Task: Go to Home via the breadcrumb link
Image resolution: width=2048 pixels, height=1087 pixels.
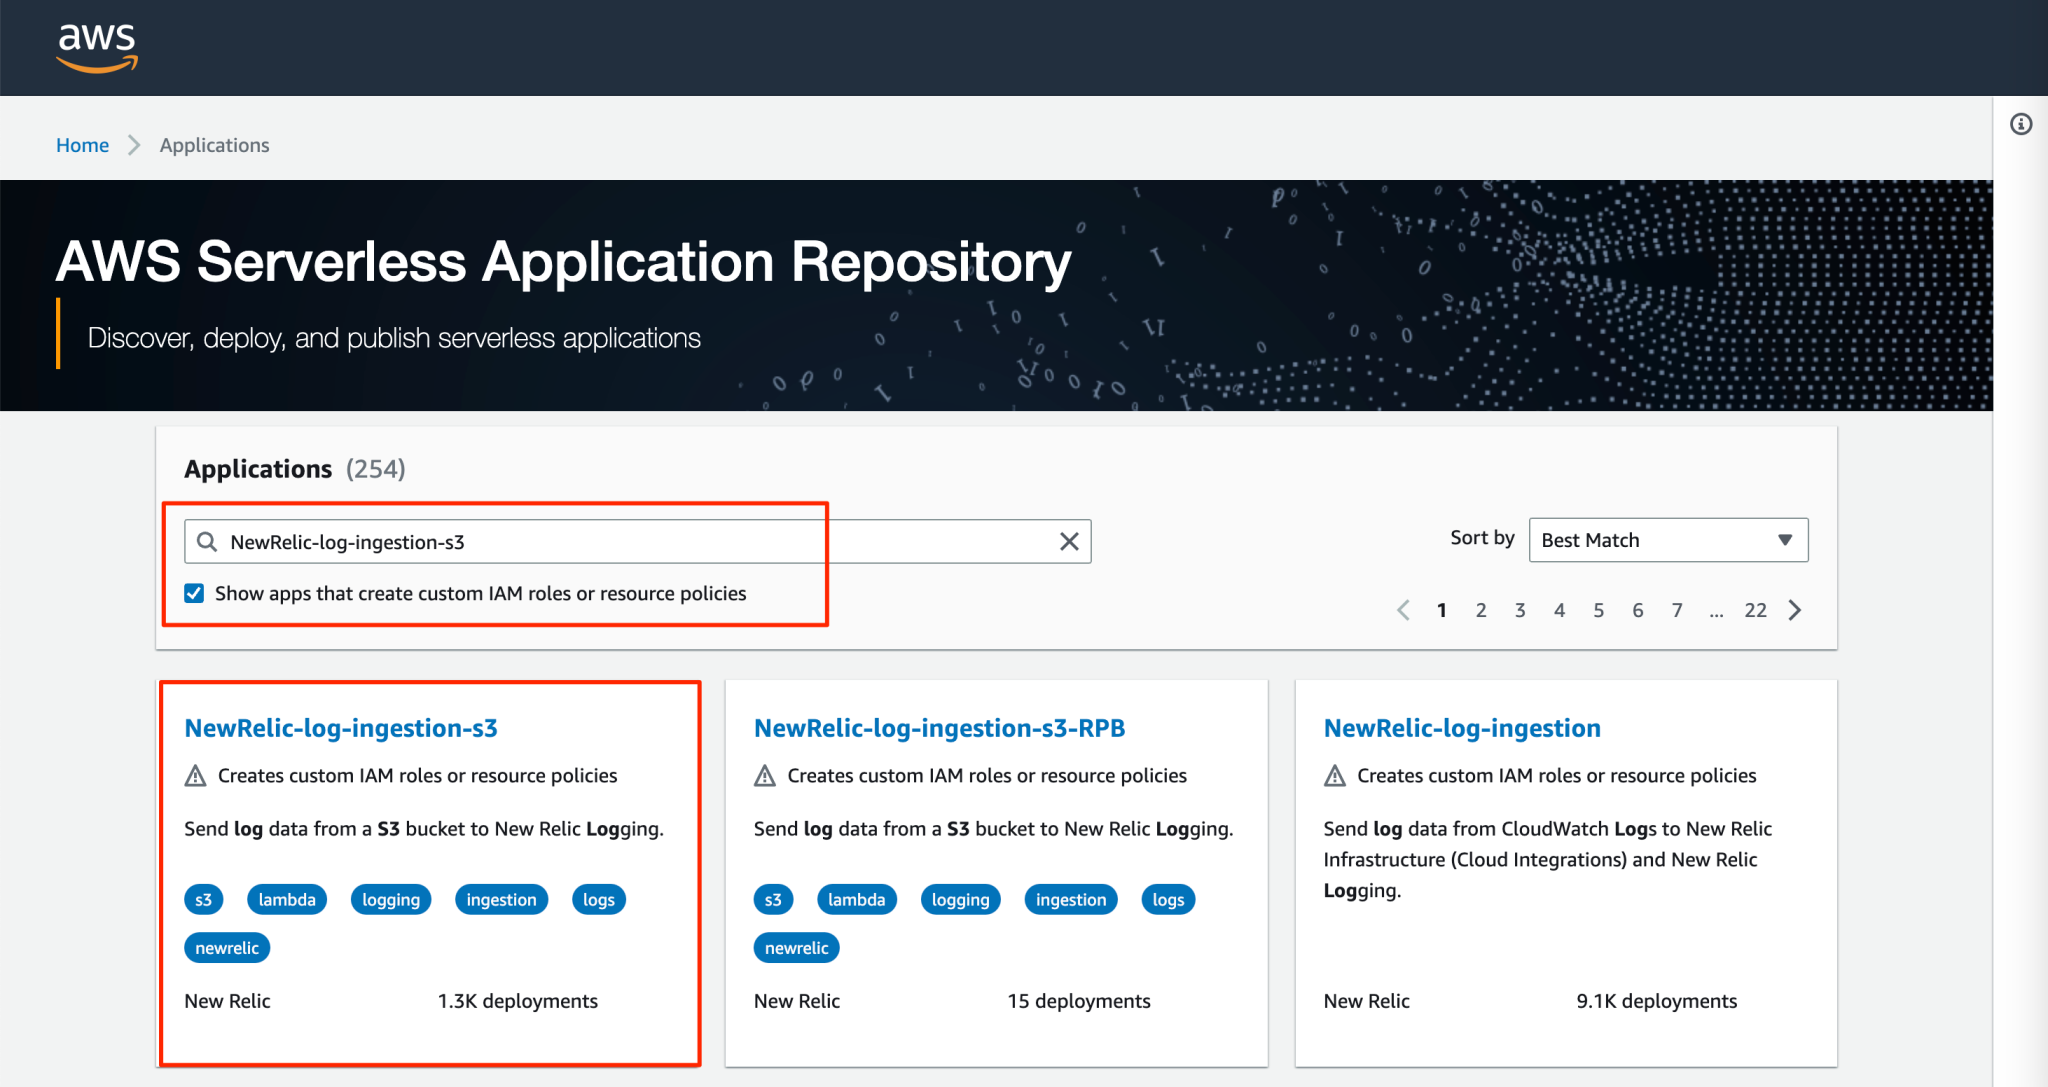Action: point(82,145)
